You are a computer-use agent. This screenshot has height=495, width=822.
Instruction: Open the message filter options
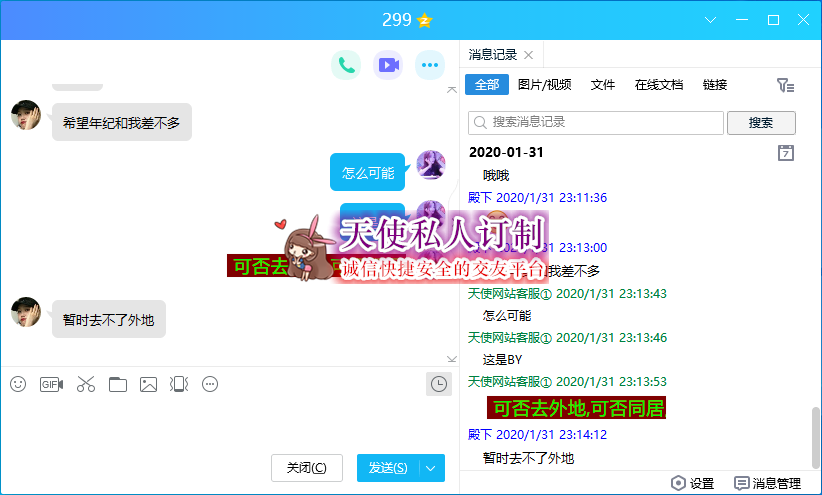(x=786, y=86)
